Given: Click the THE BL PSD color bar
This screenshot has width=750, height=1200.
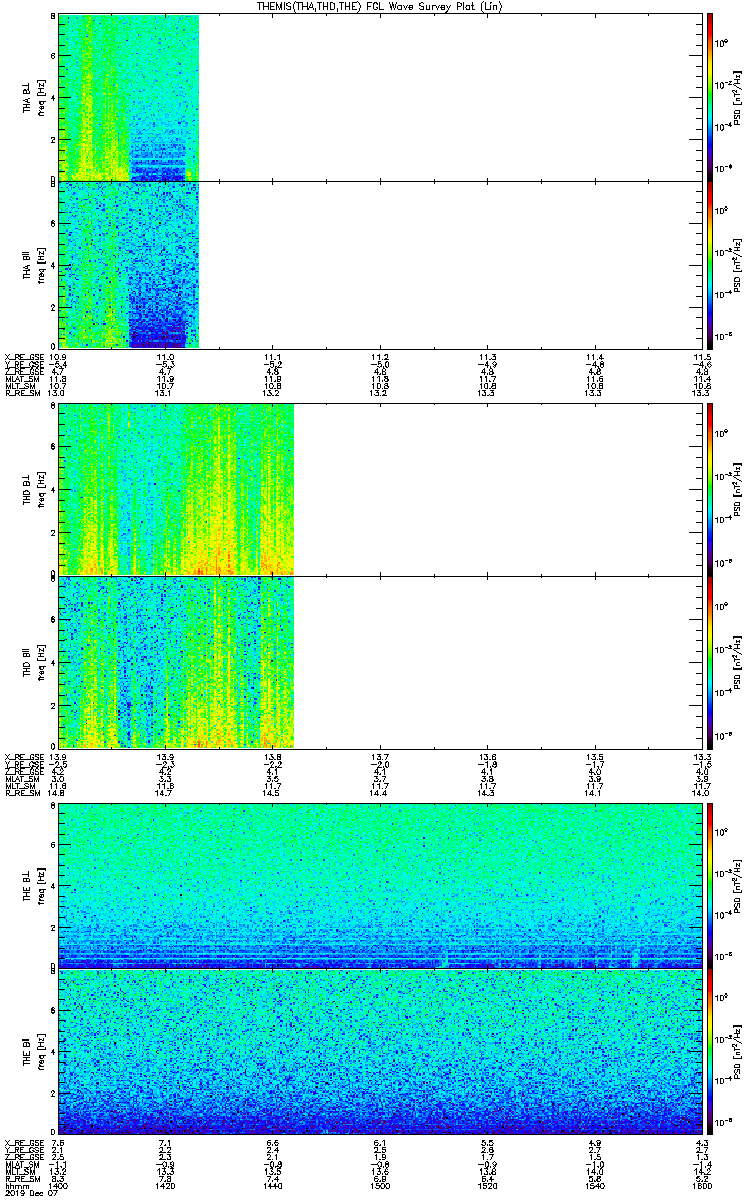Looking at the screenshot, I should click(711, 885).
